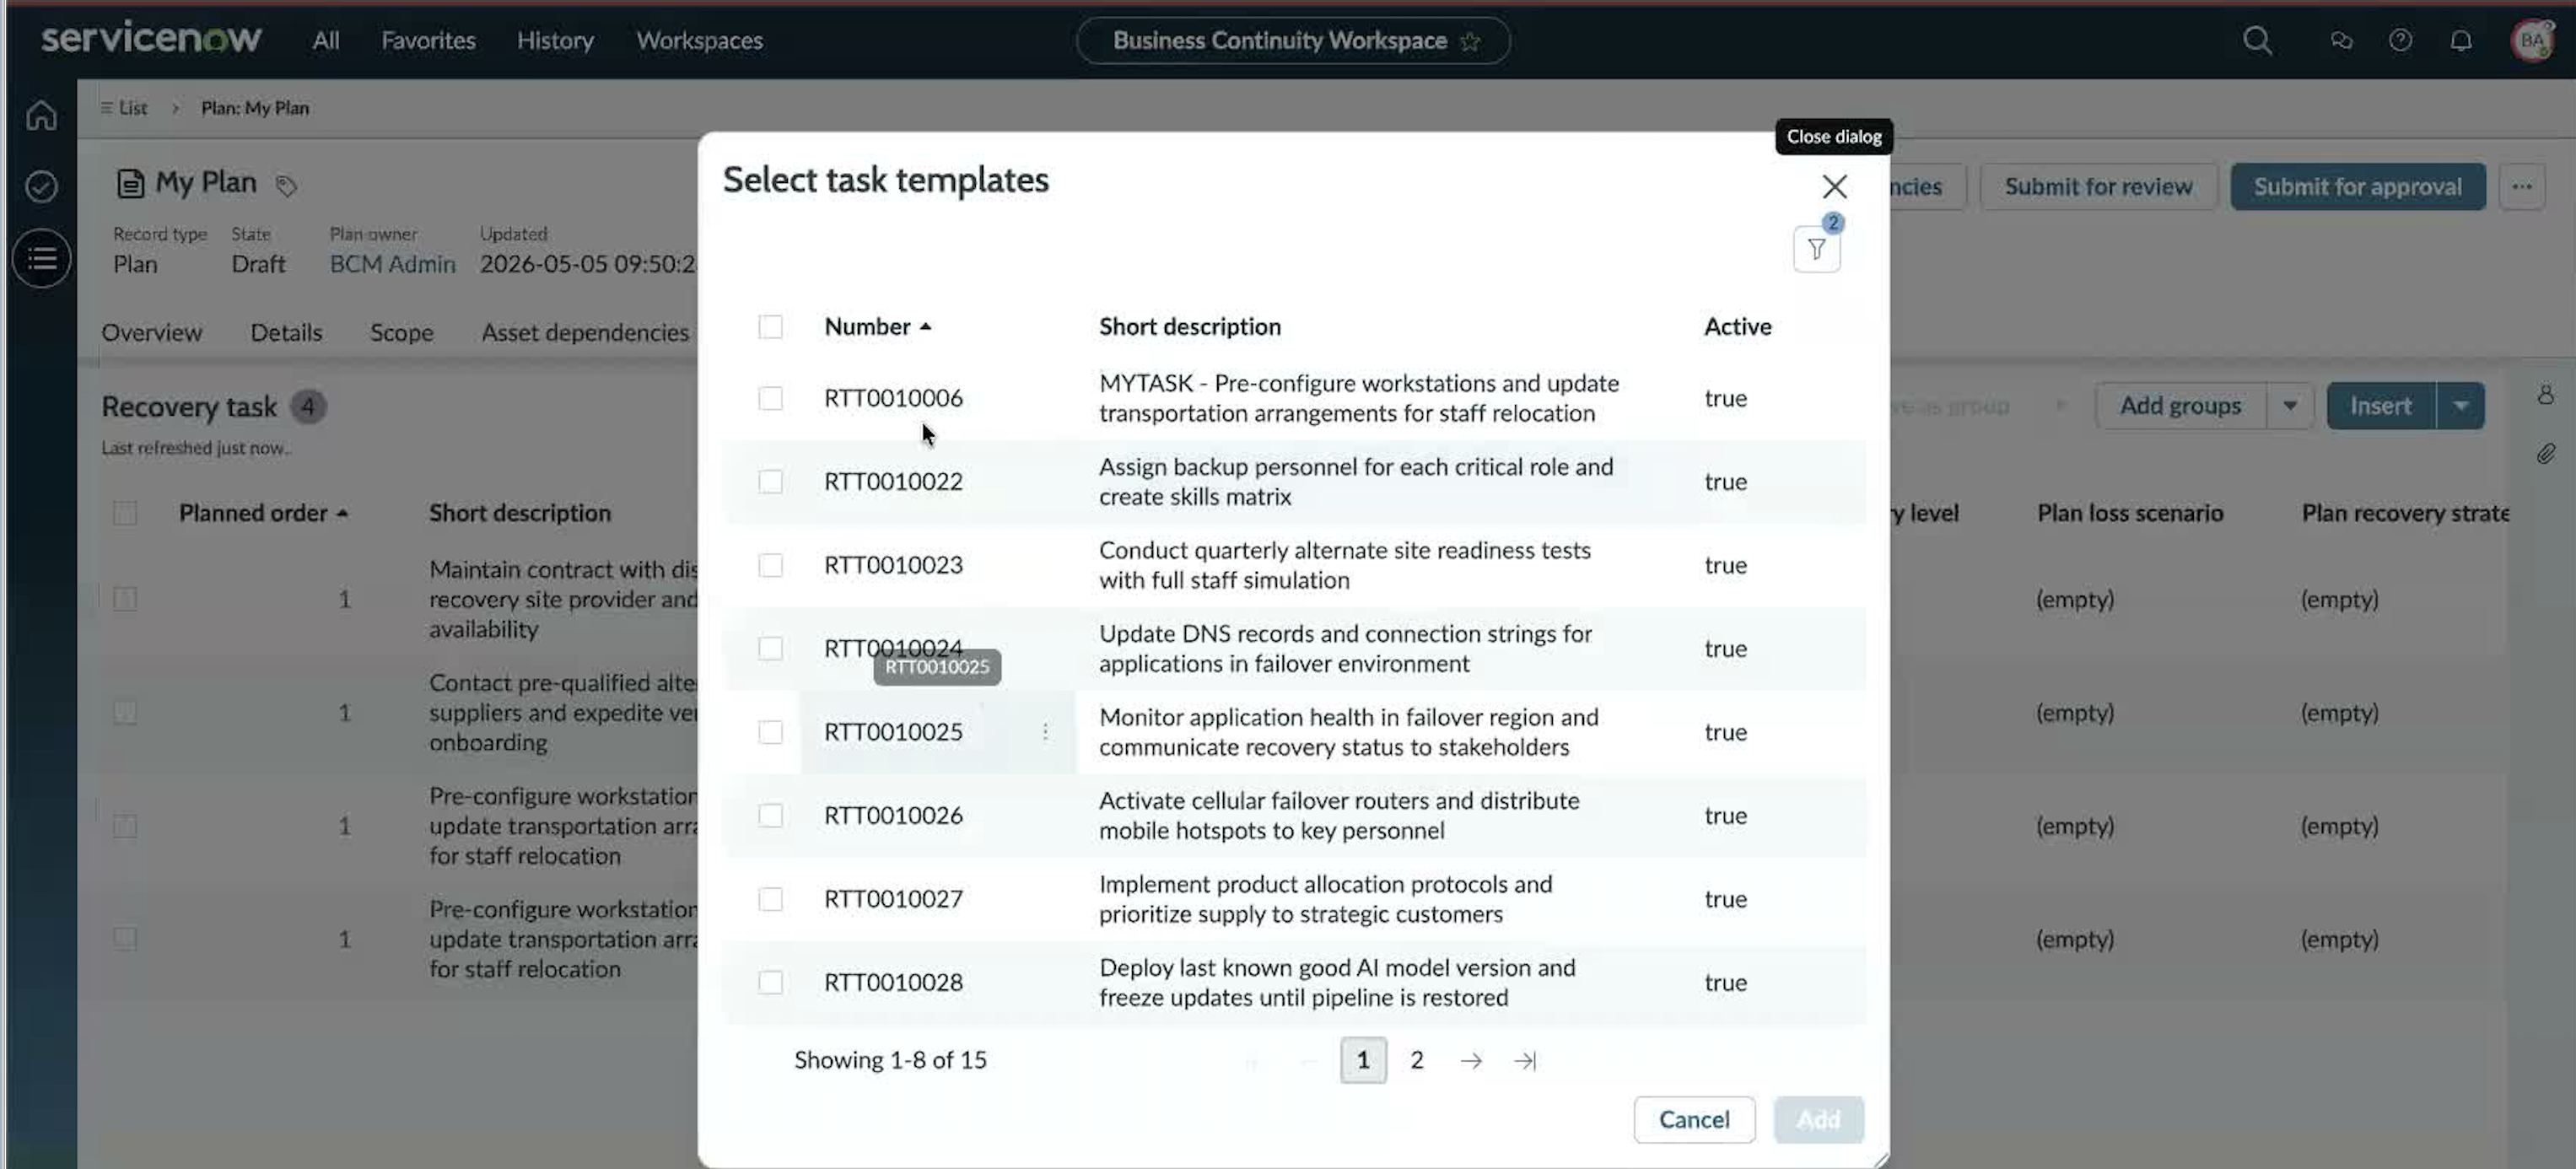Open the checkmark tasks icon in sidebar
2576x1169 pixels.
point(41,187)
